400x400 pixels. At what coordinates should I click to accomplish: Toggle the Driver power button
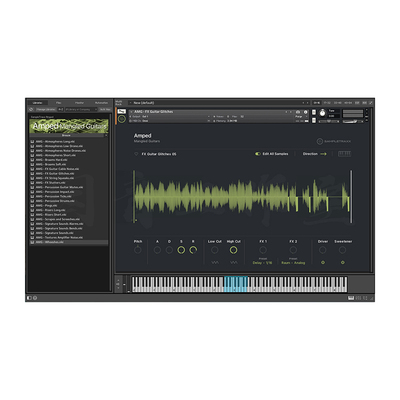[323, 263]
